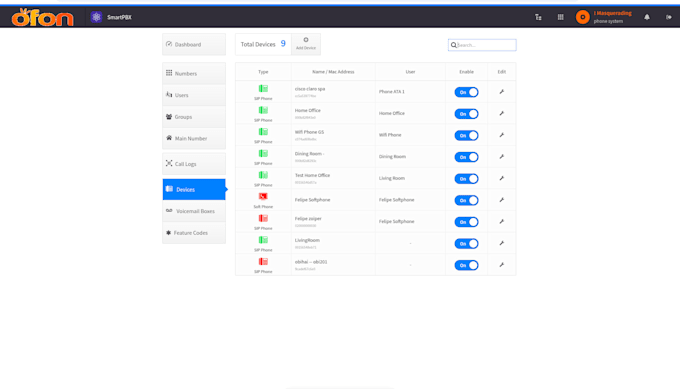Screen dimensions: 680x389
Task: Click the text size icon in header
Action: [538, 17]
